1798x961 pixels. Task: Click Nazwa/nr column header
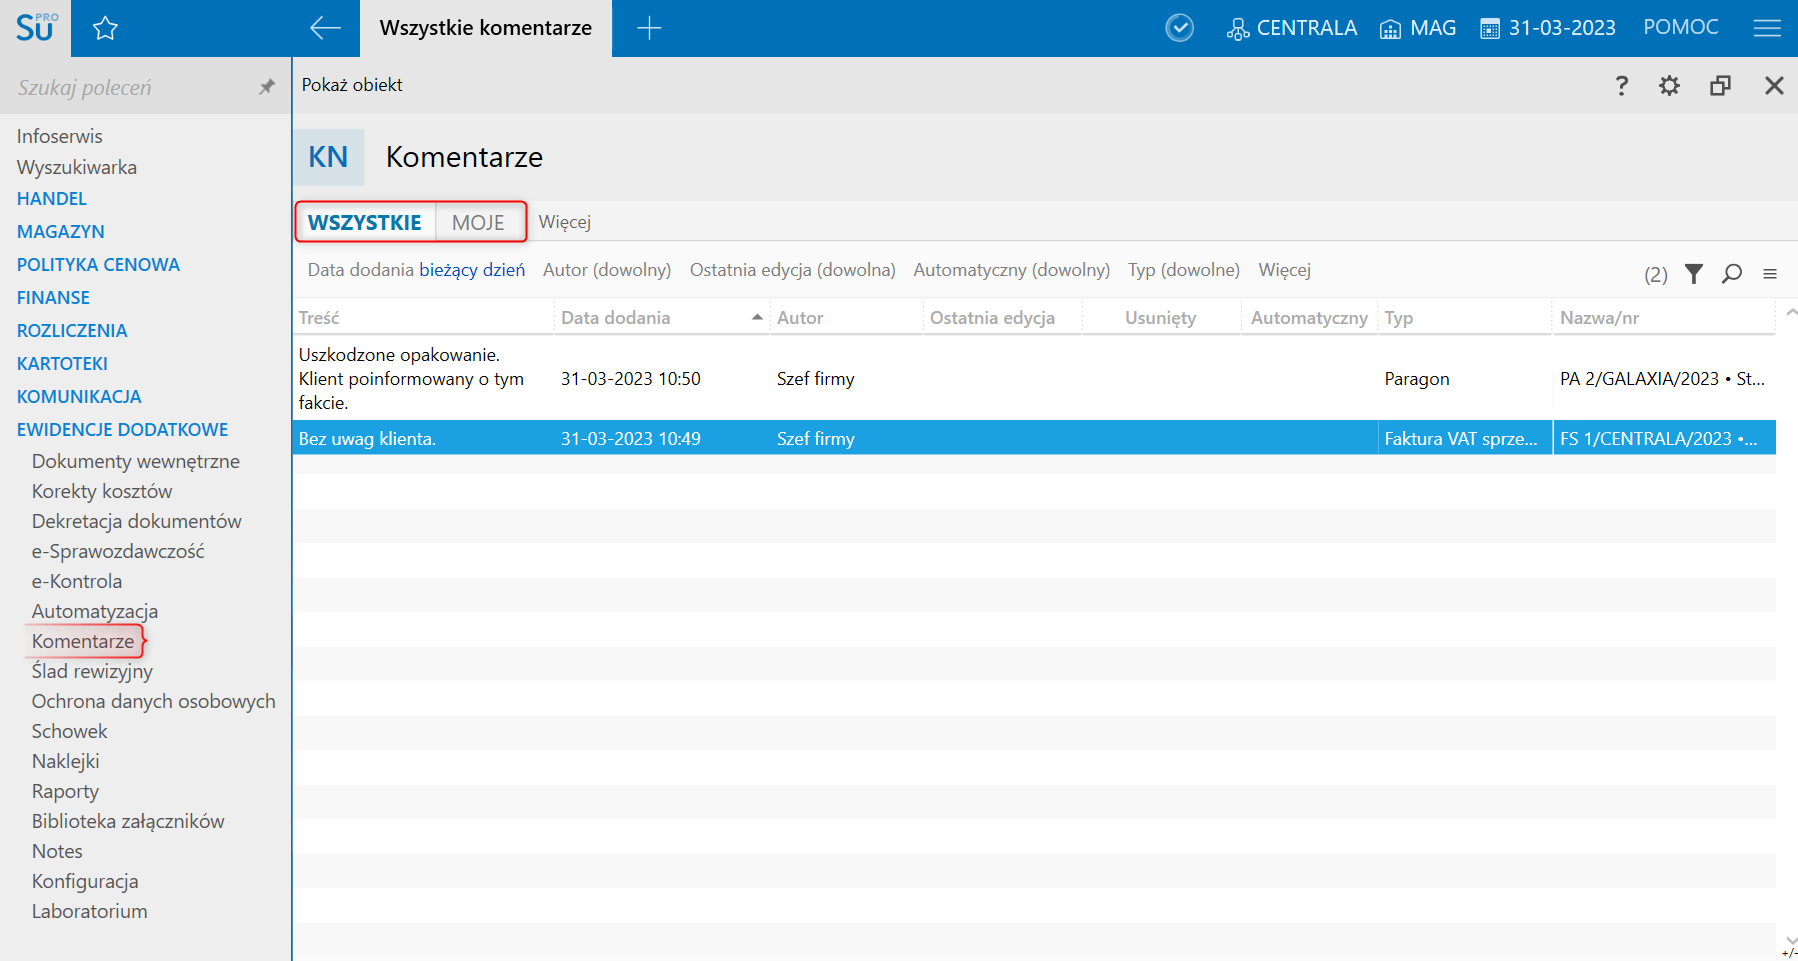tap(1664, 317)
